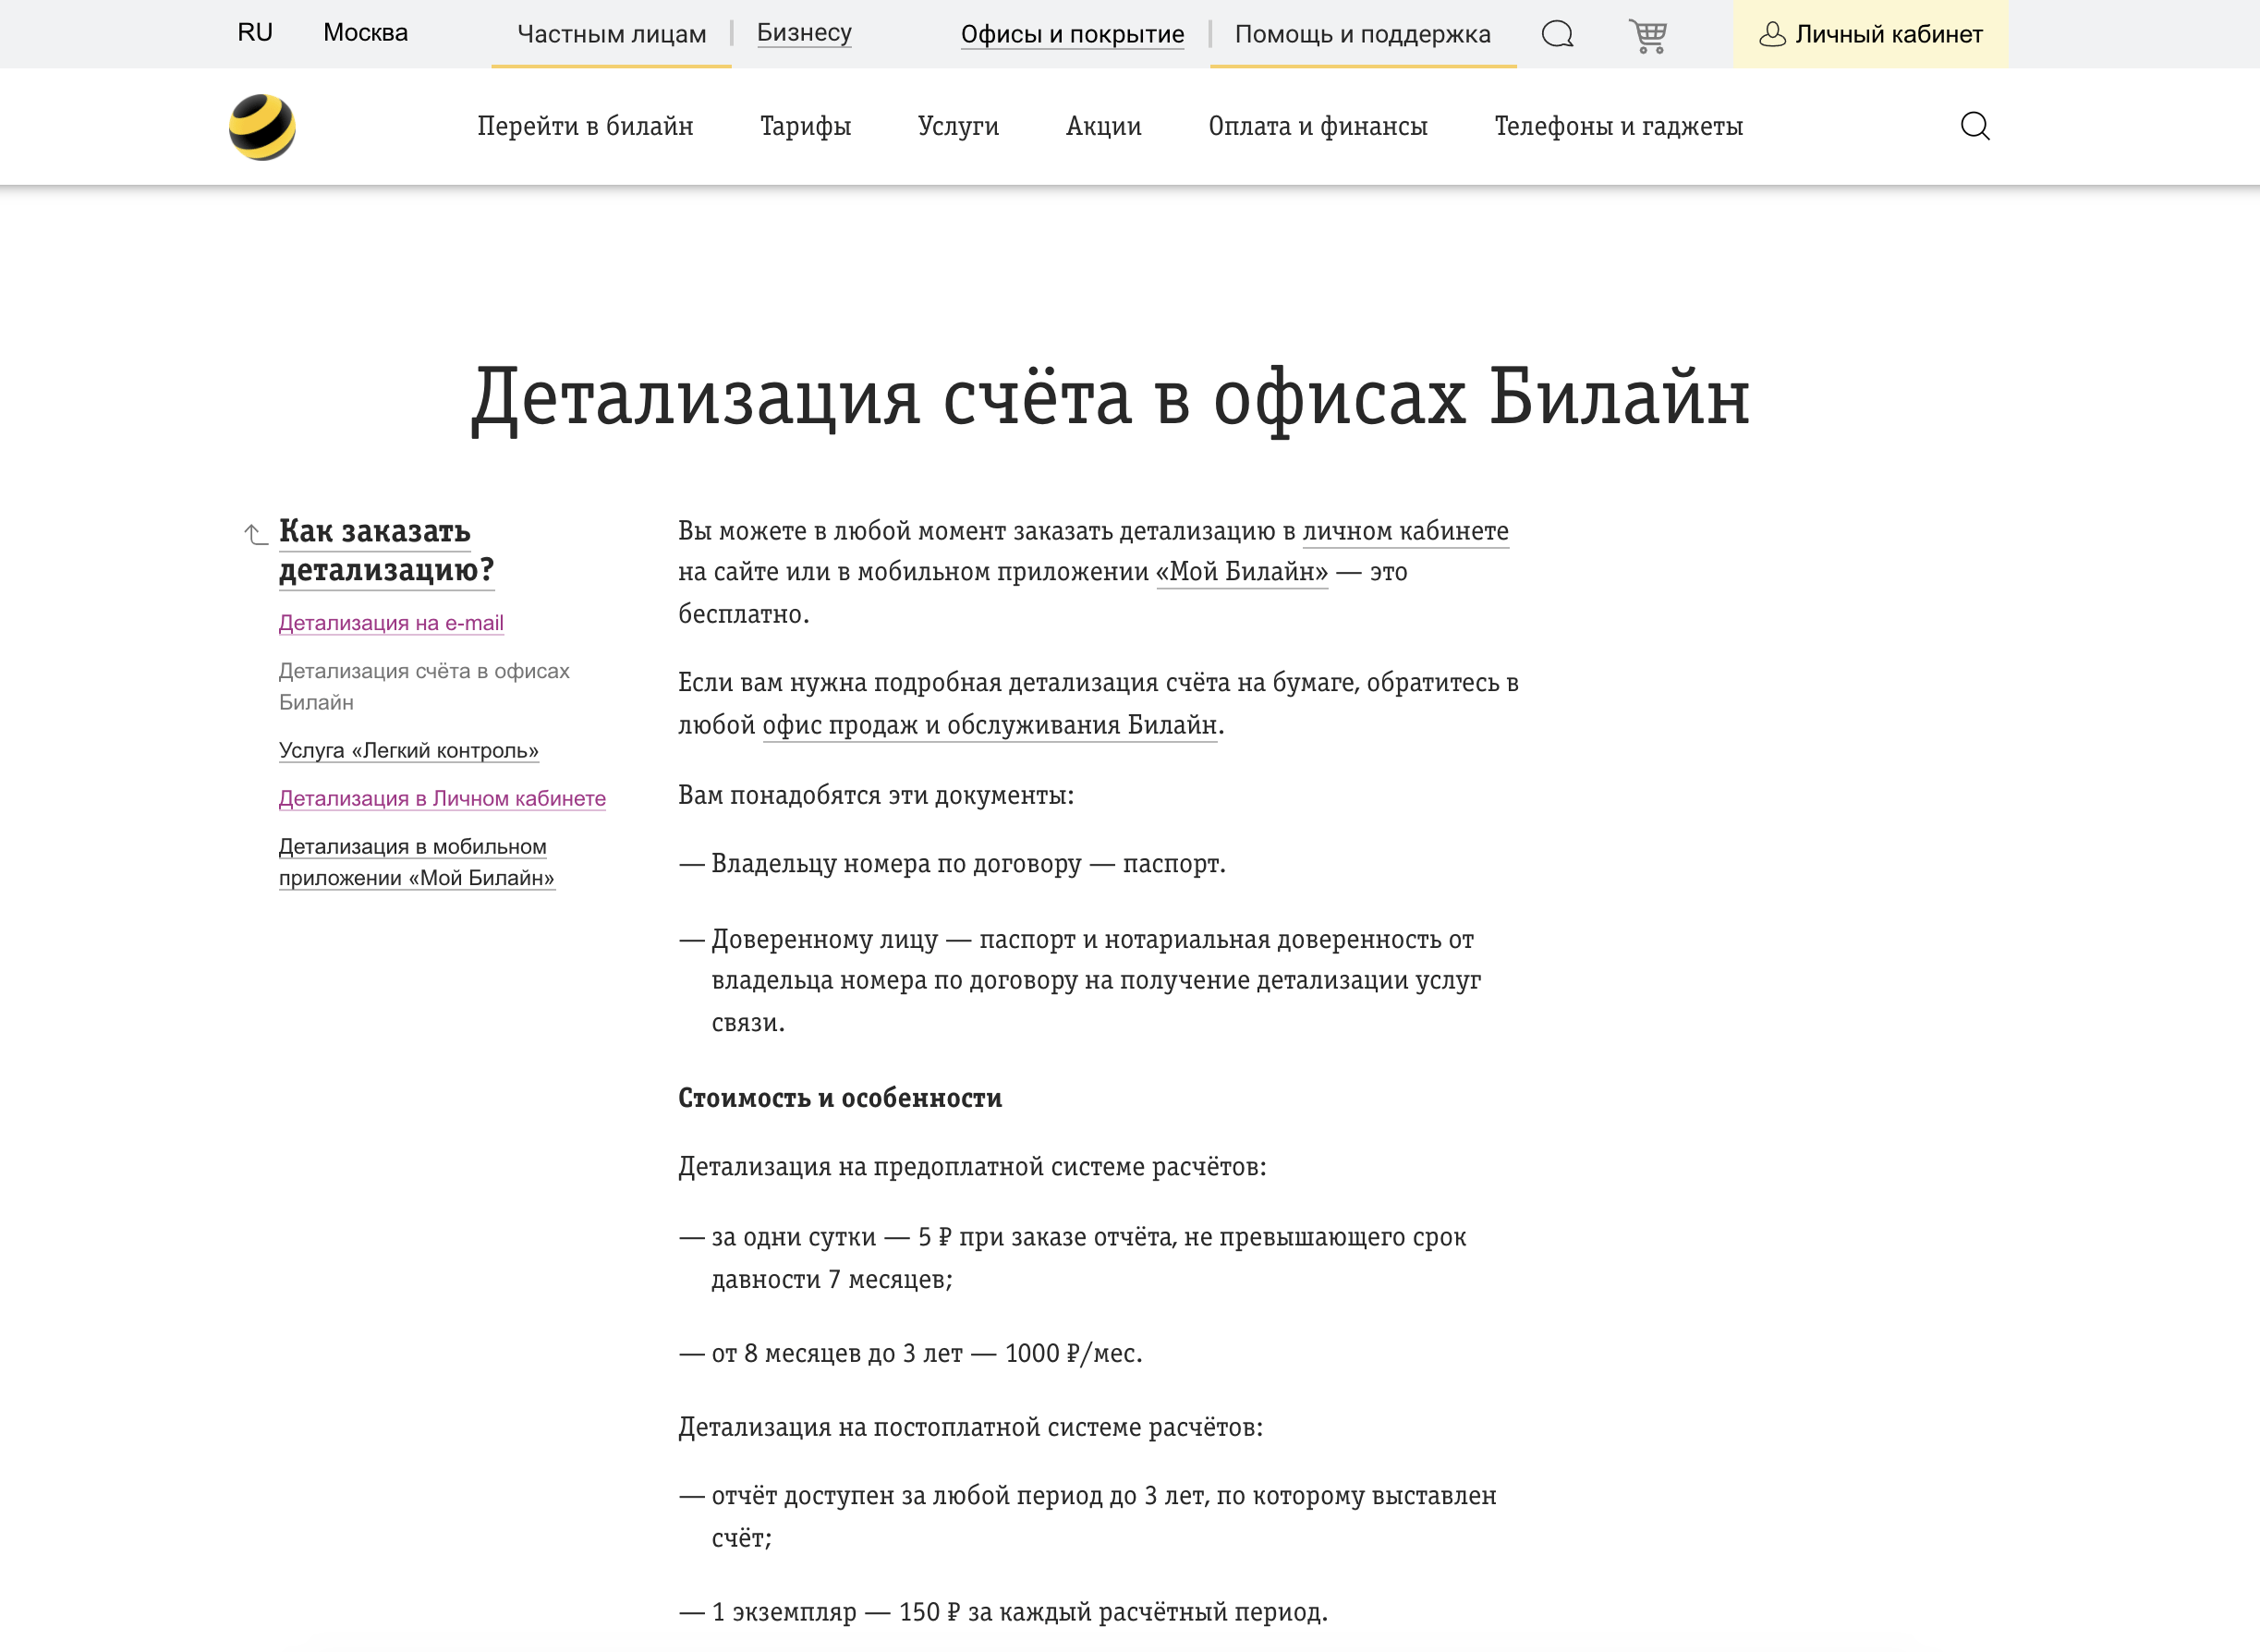2260x1652 pixels.
Task: Click the личном кабинете link in the text
Action: pos(1405,531)
